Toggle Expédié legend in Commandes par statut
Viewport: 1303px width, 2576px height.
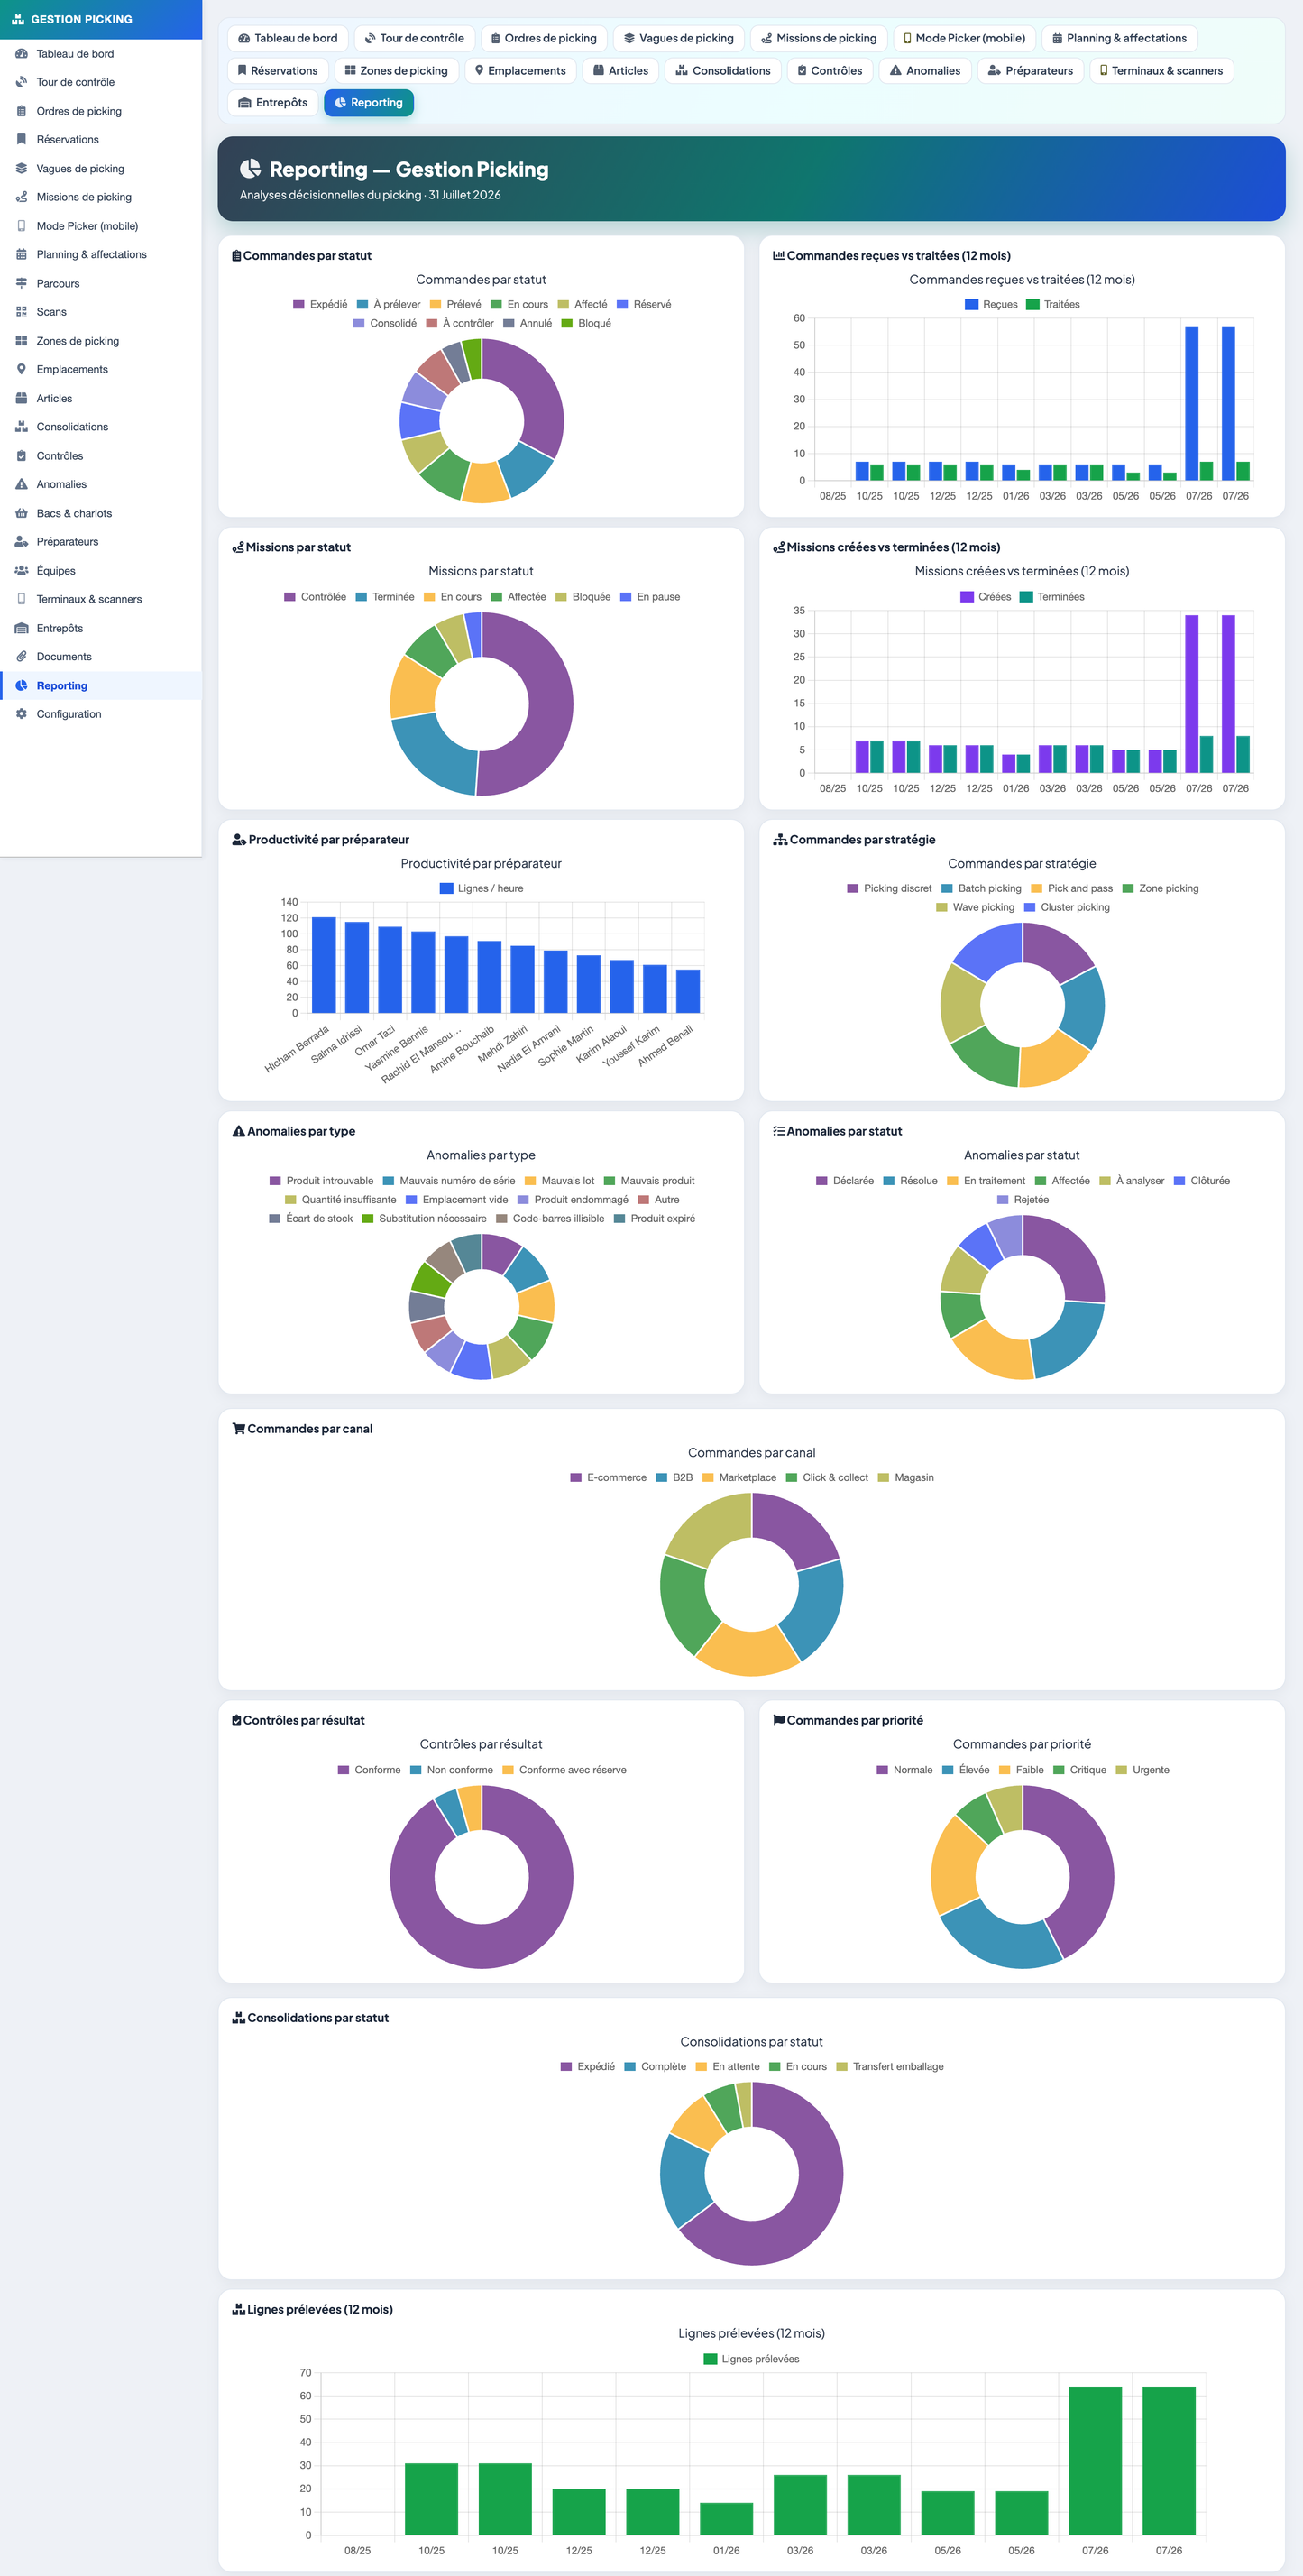click(320, 304)
